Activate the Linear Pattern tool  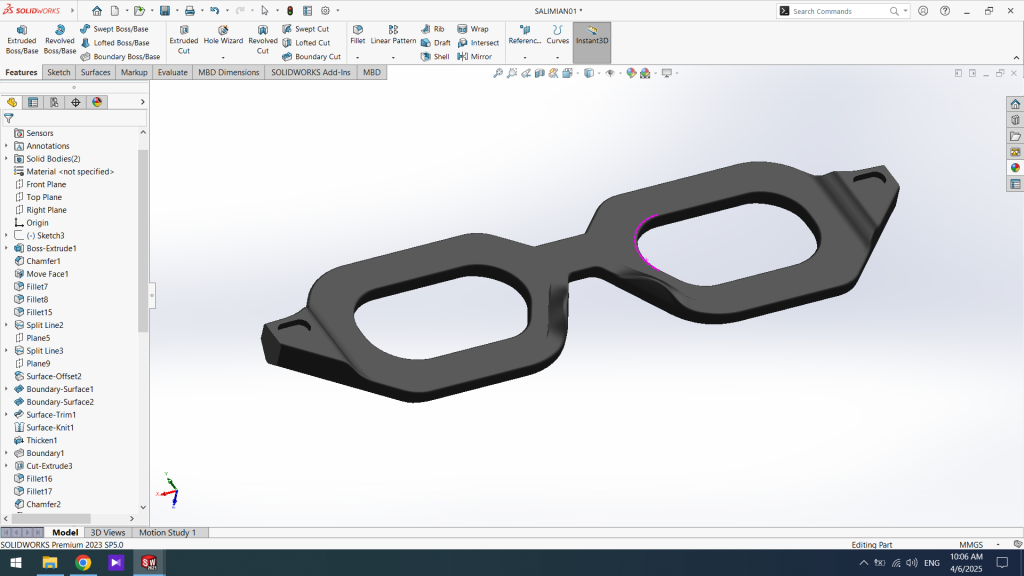point(393,35)
